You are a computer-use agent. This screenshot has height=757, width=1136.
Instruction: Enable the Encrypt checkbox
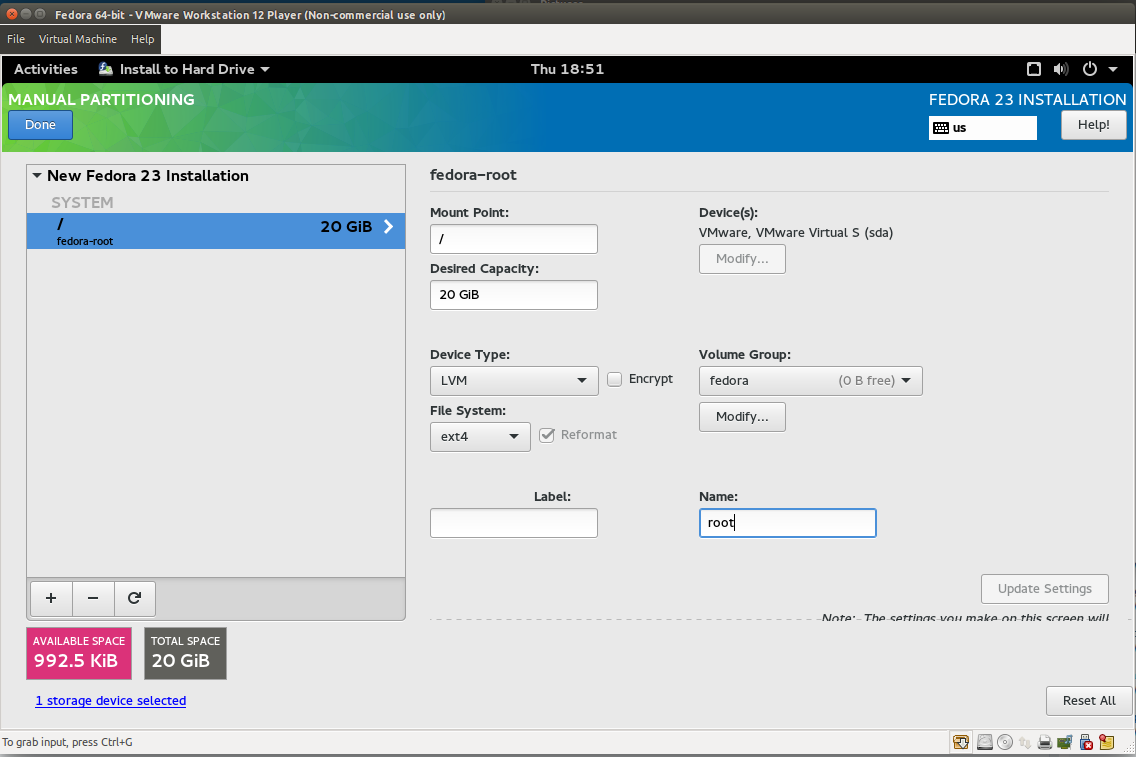tap(614, 379)
